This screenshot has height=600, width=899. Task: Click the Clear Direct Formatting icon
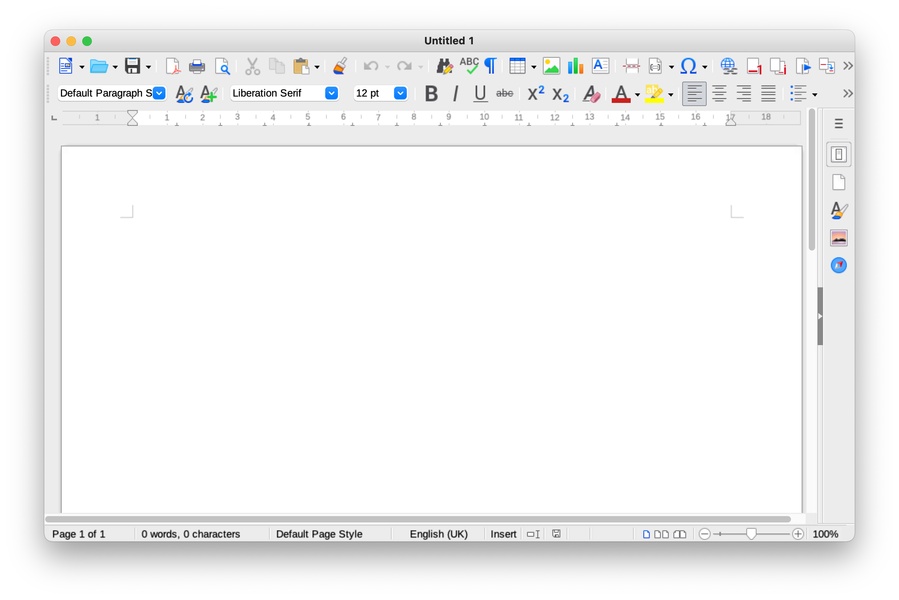point(591,94)
